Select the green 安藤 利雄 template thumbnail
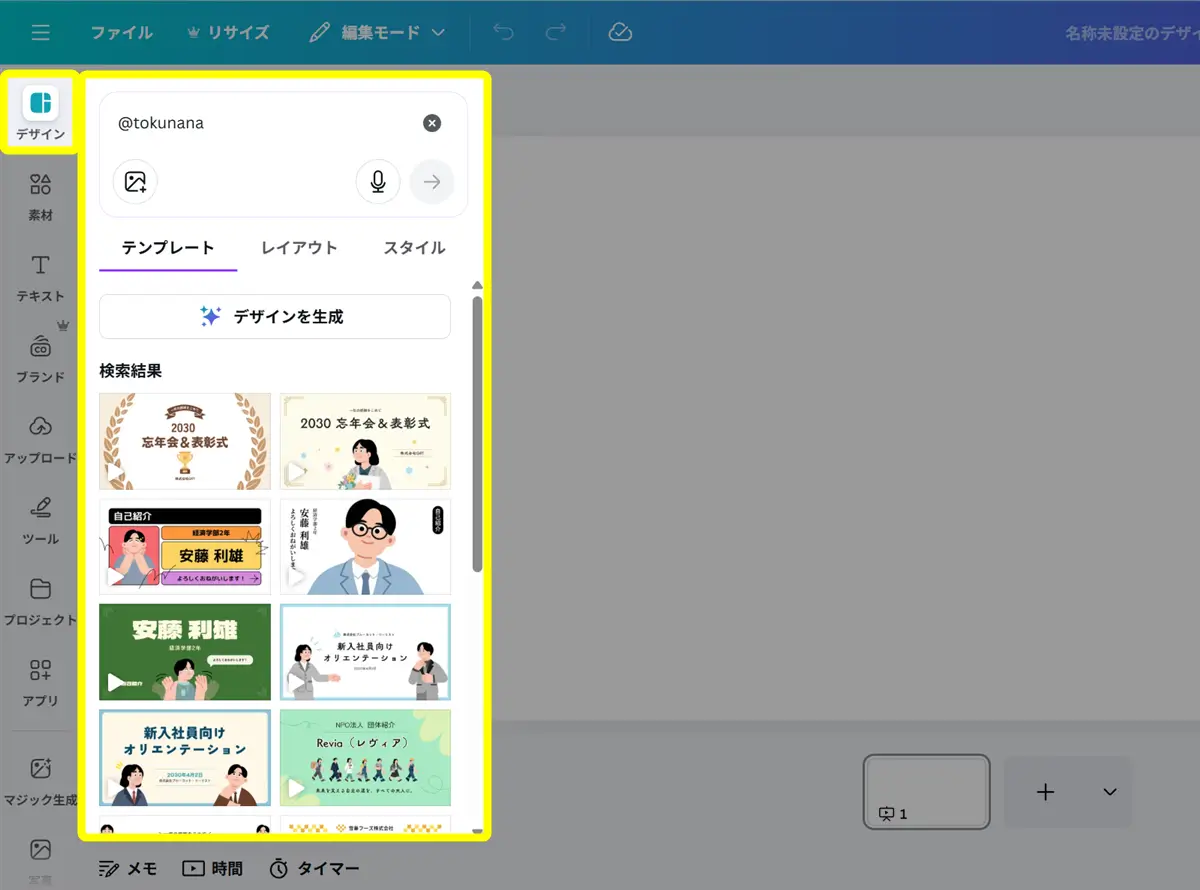The image size is (1200, 890). coord(185,651)
